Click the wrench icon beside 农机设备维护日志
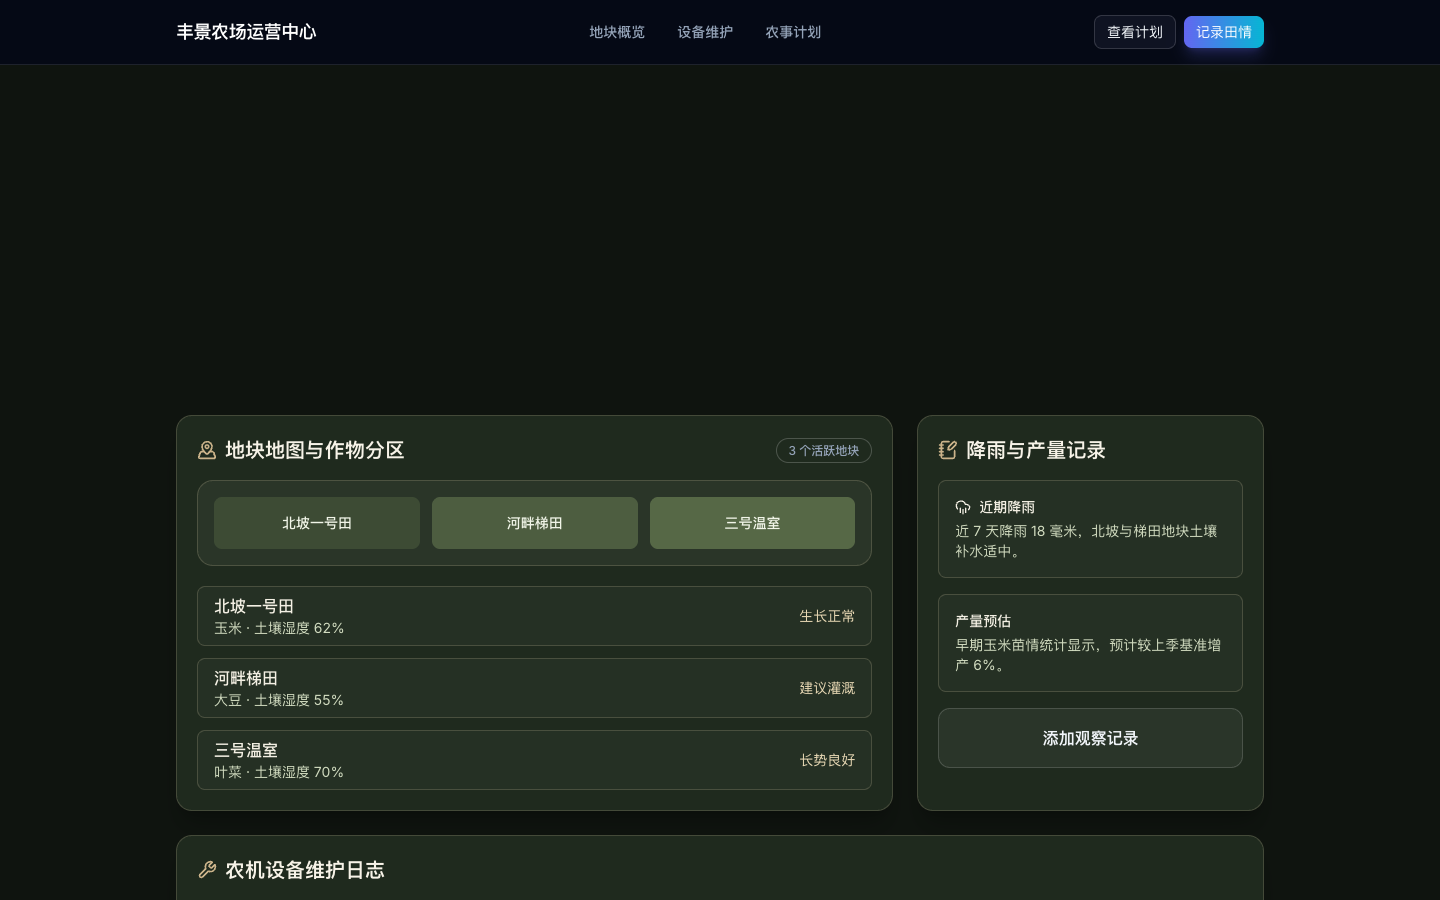 (207, 870)
